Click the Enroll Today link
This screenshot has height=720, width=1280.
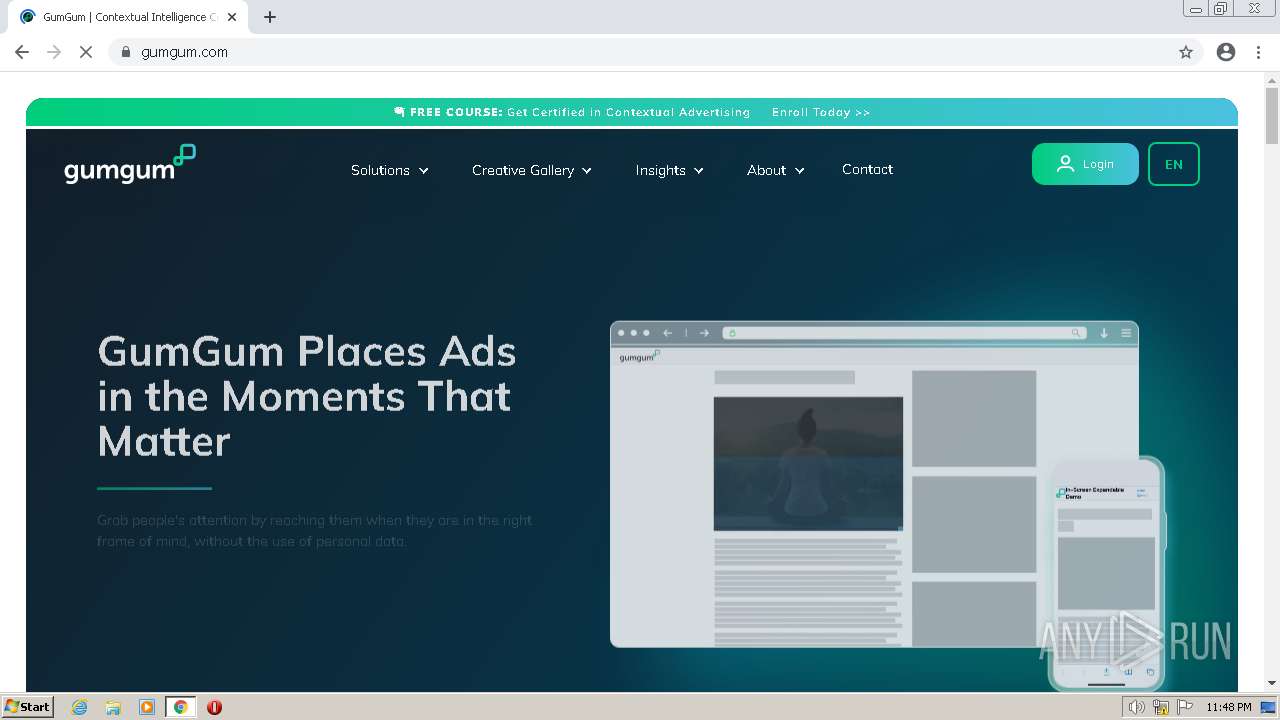(x=821, y=112)
